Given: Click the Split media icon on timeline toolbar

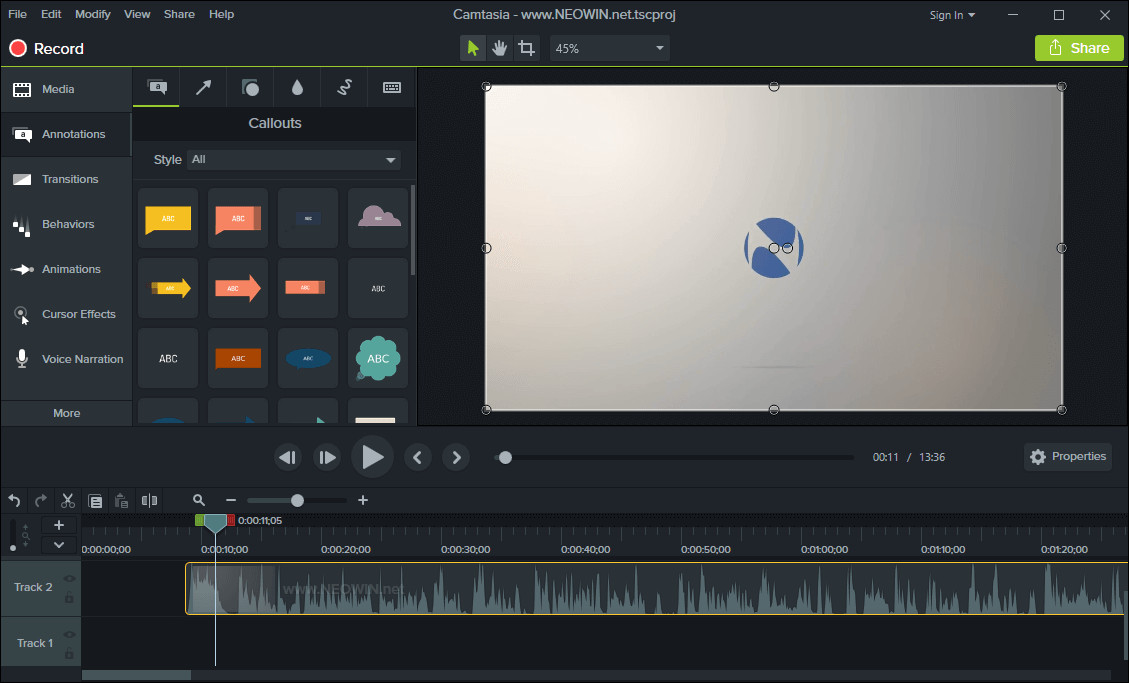Looking at the screenshot, I should tap(147, 500).
